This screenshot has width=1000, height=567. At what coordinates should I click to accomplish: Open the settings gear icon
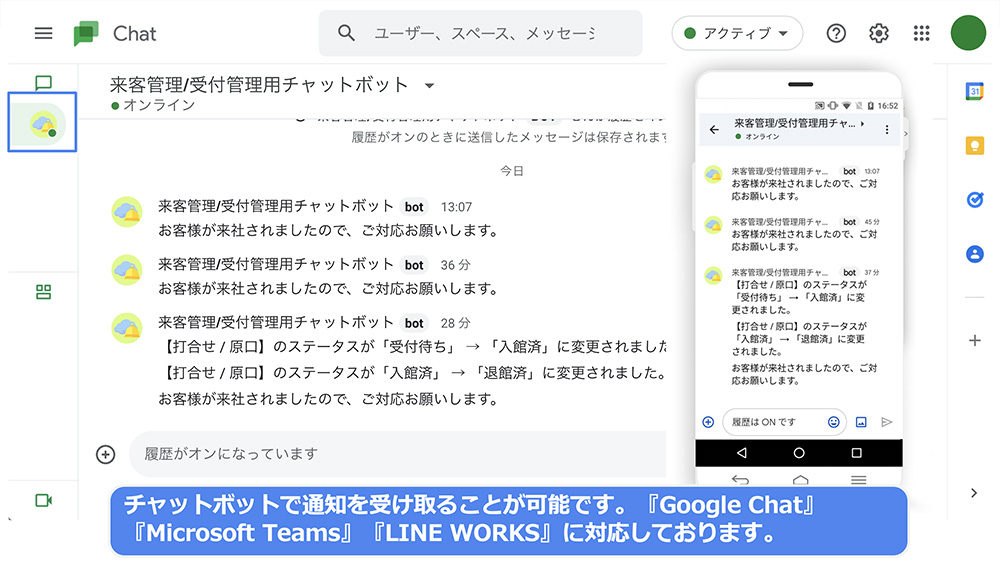click(x=879, y=33)
